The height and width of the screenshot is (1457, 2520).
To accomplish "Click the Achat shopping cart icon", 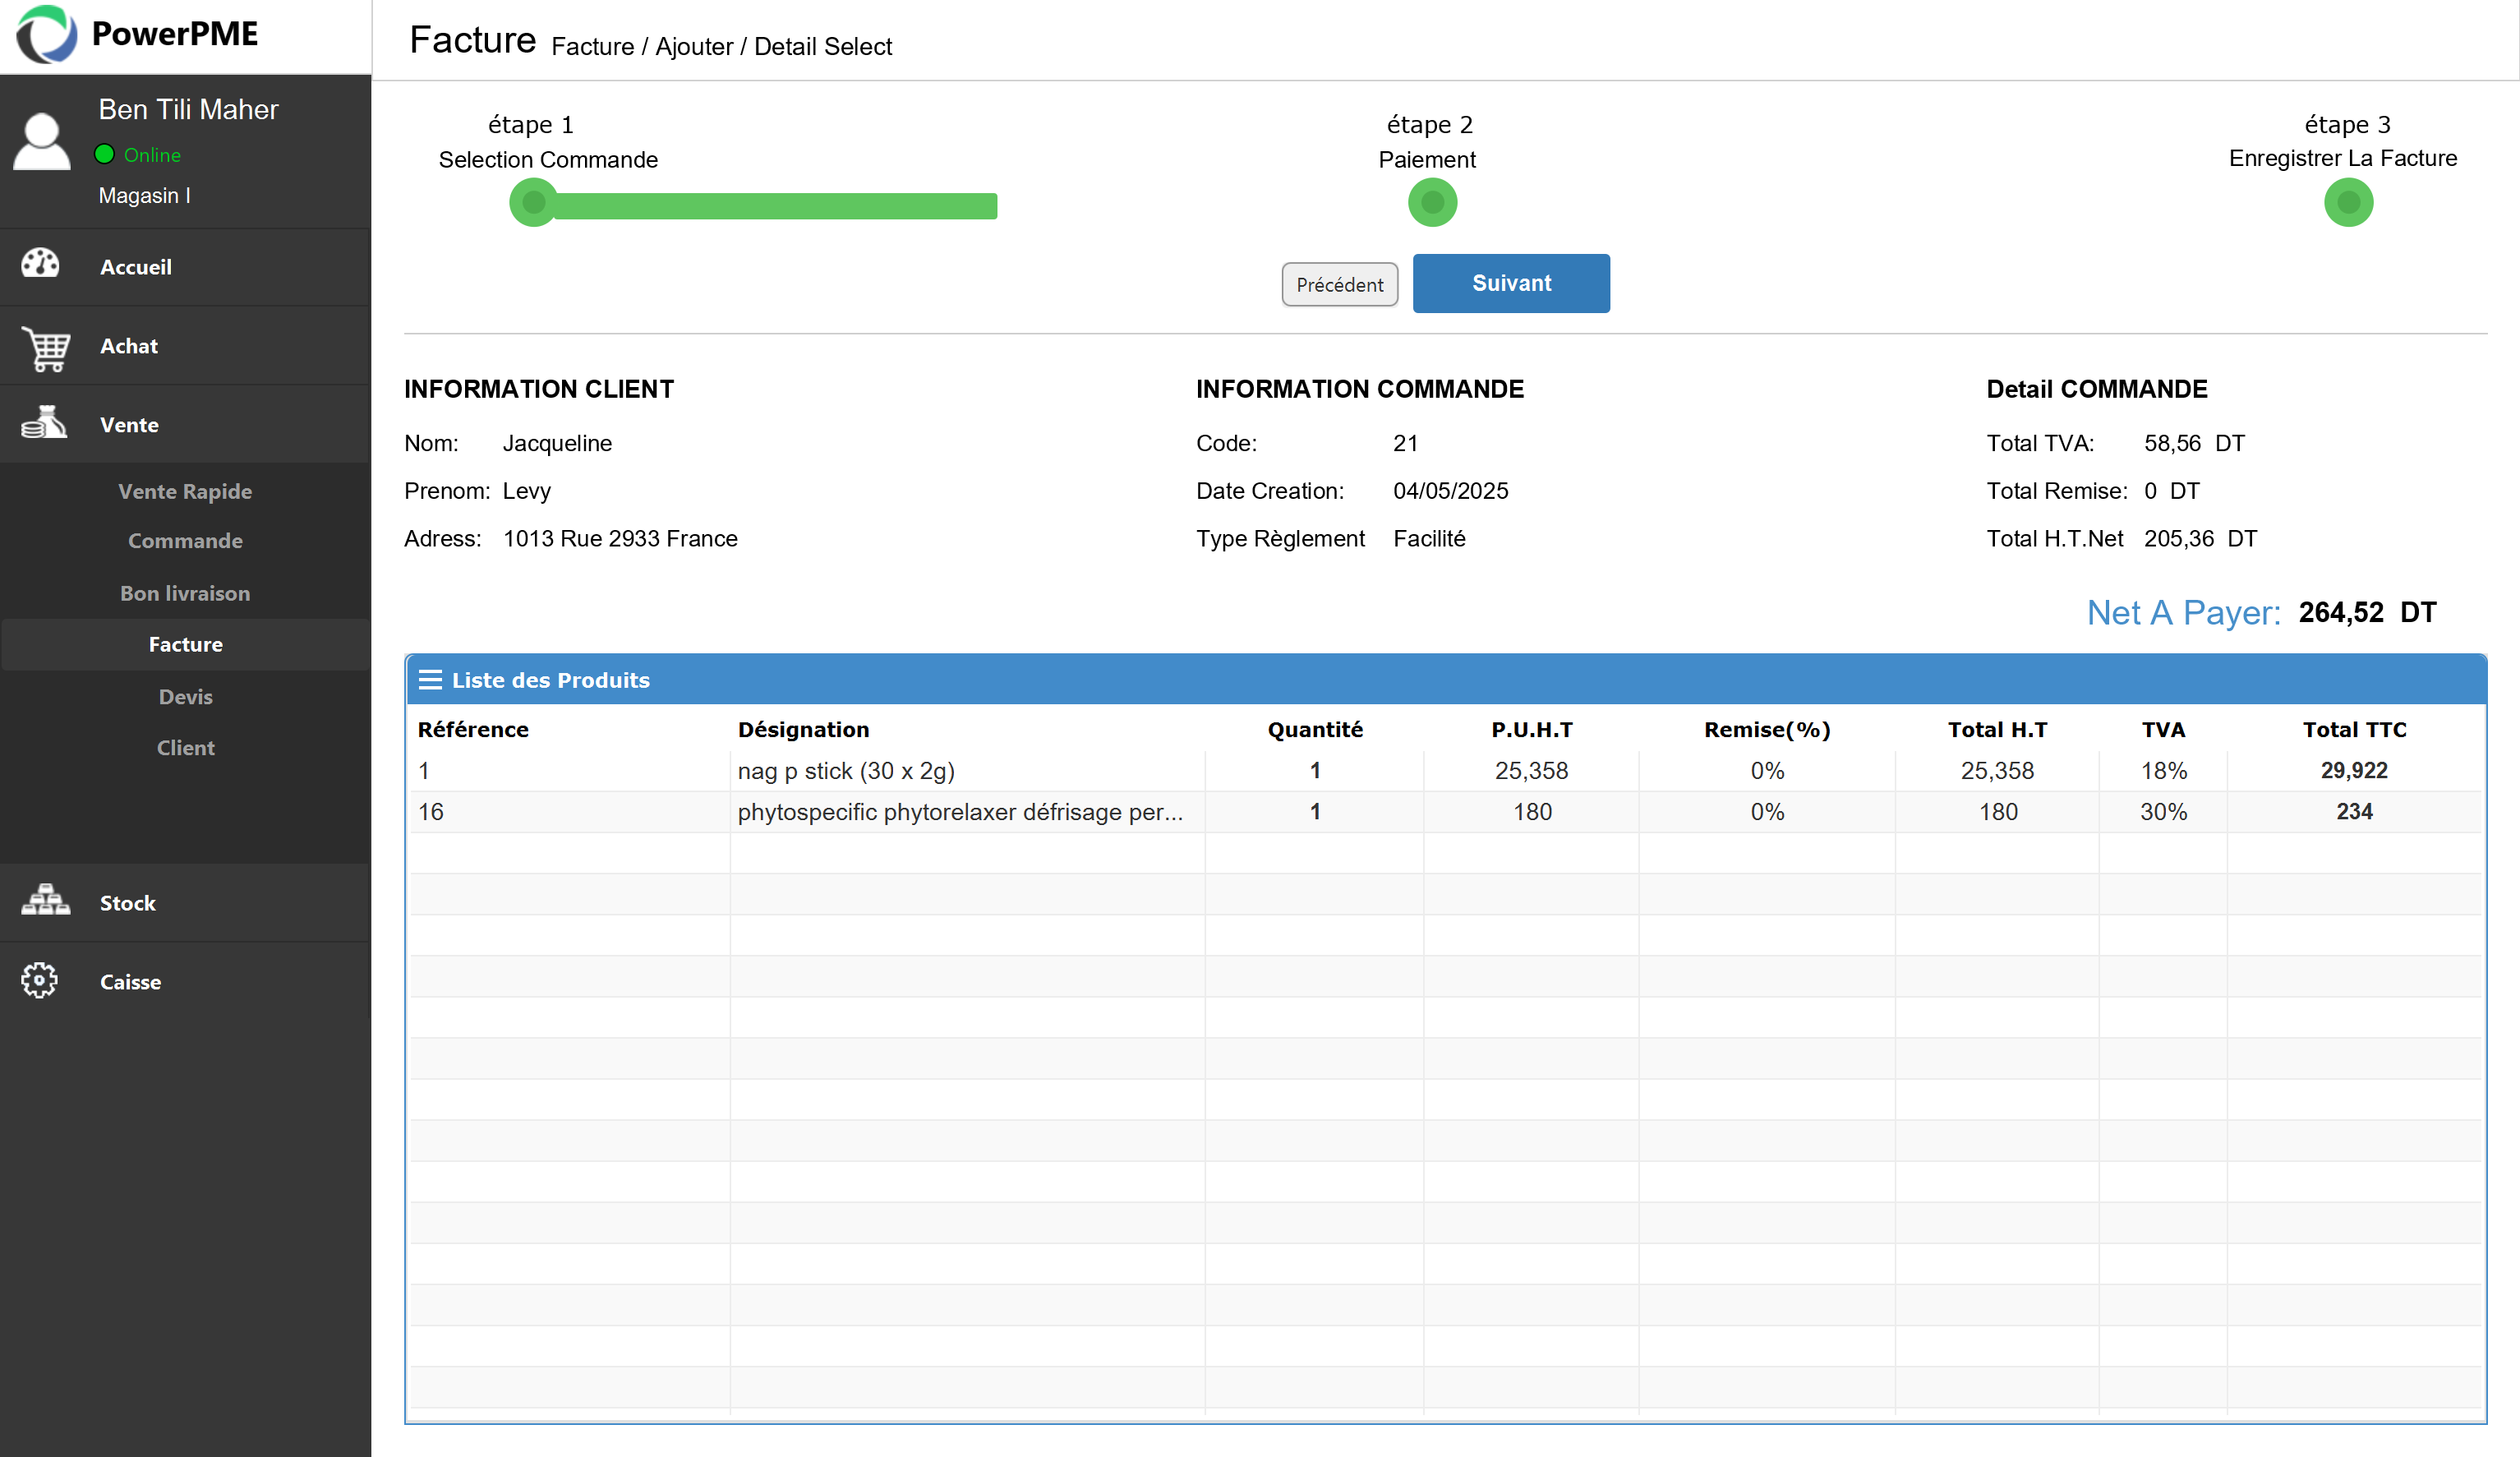I will click(45, 348).
